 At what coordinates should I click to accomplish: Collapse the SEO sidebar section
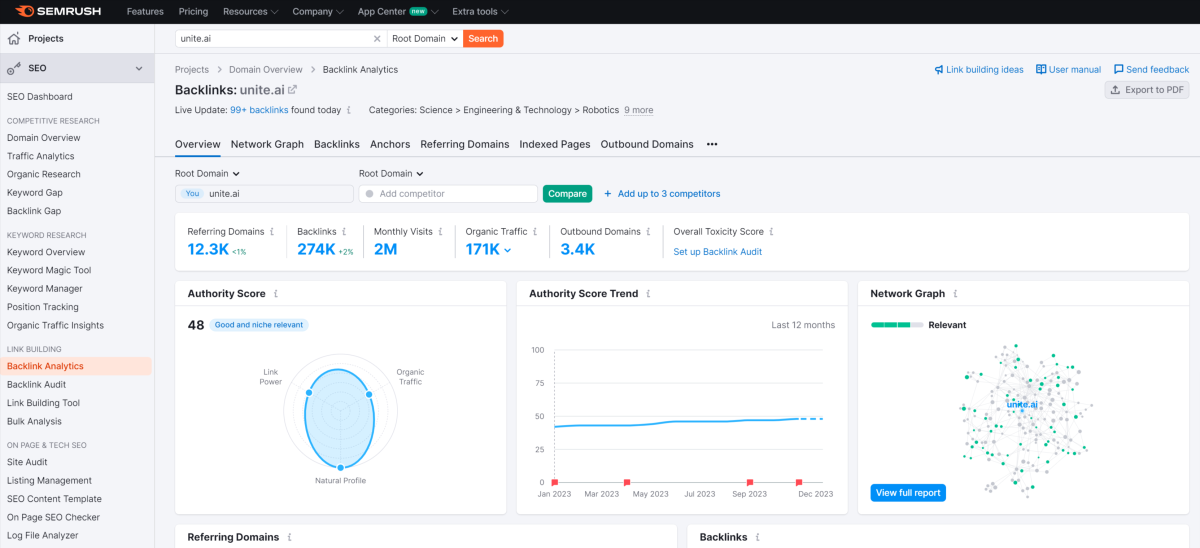point(139,68)
